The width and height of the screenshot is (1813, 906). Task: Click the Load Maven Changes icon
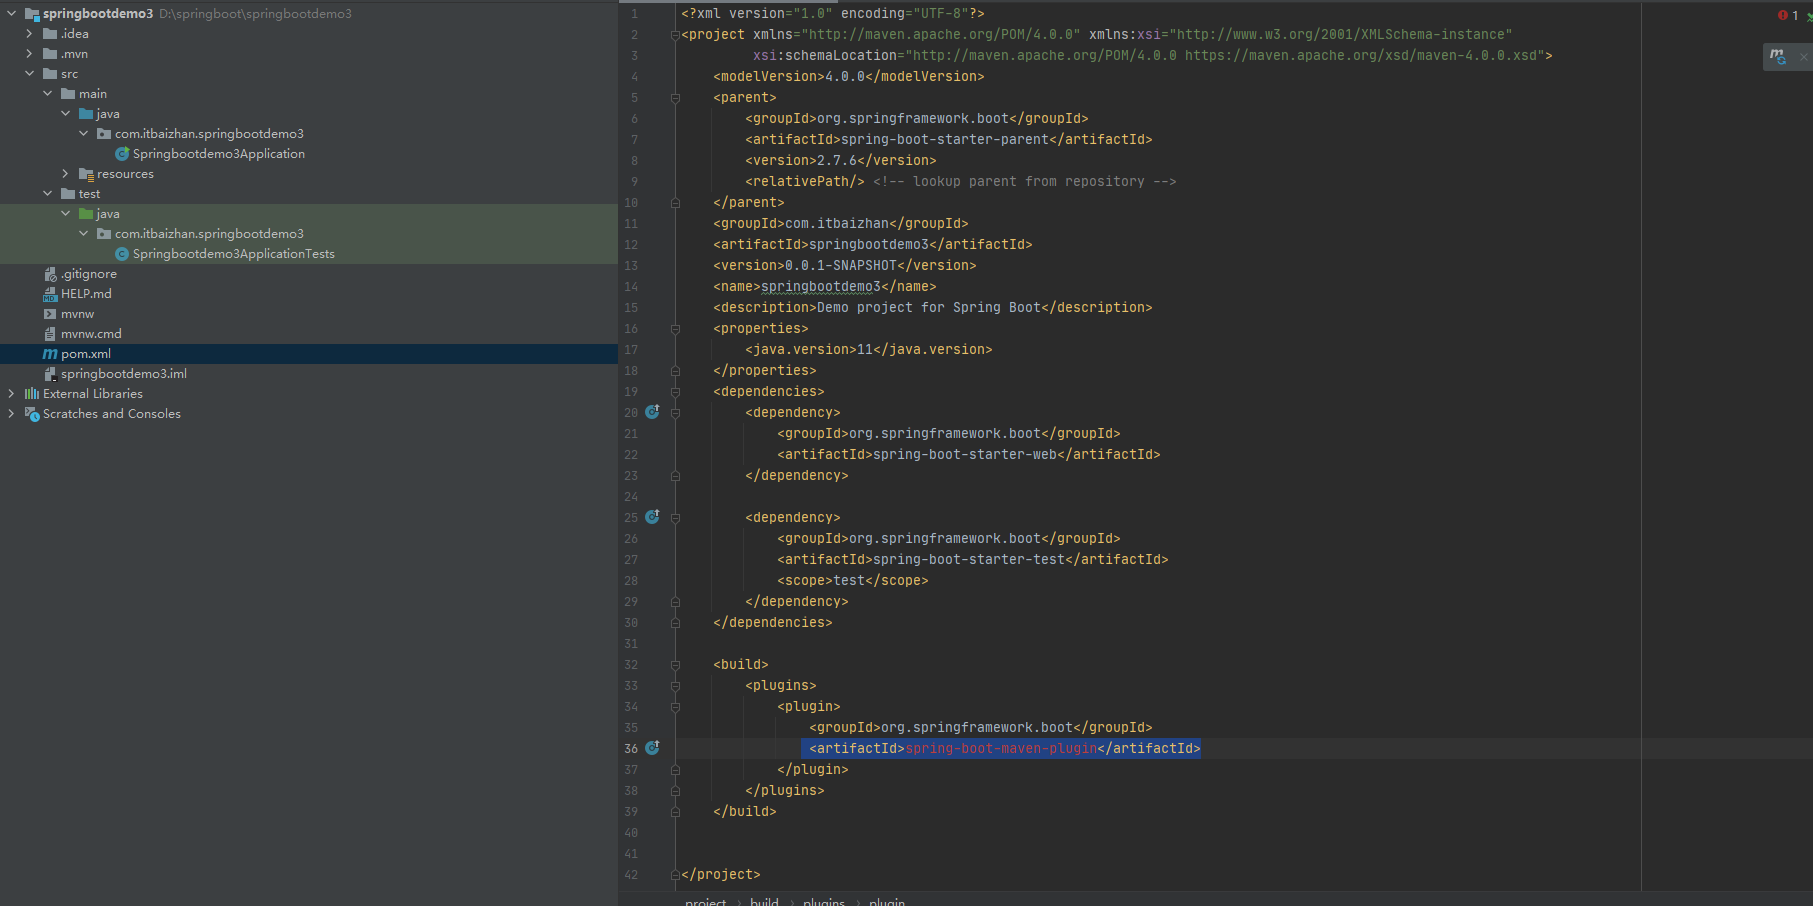coord(1777,57)
